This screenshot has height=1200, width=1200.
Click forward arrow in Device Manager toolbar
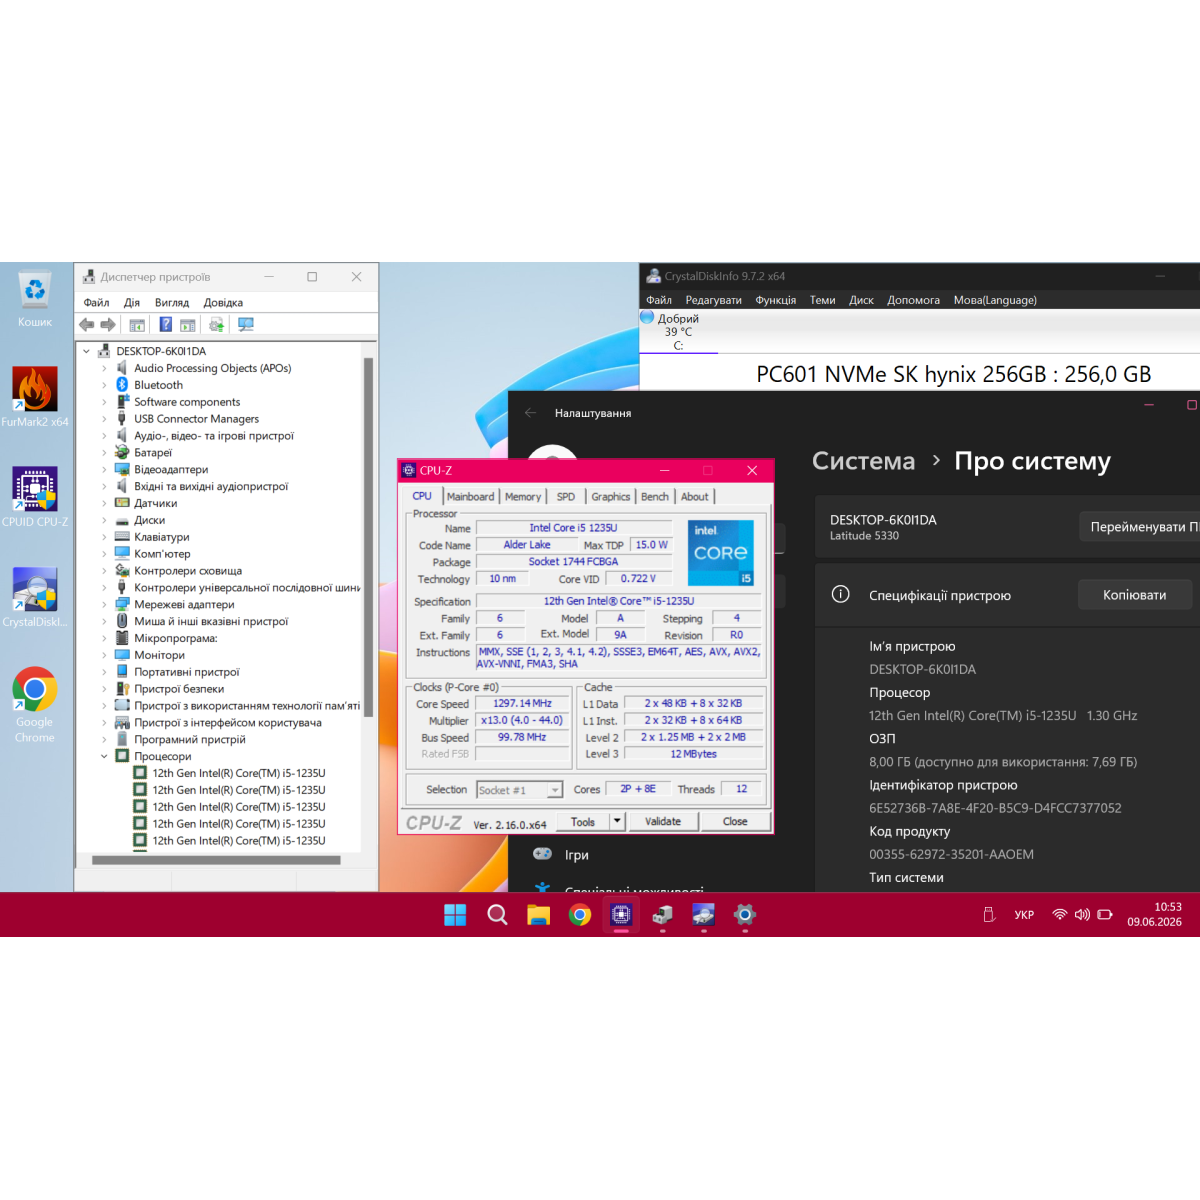108,325
